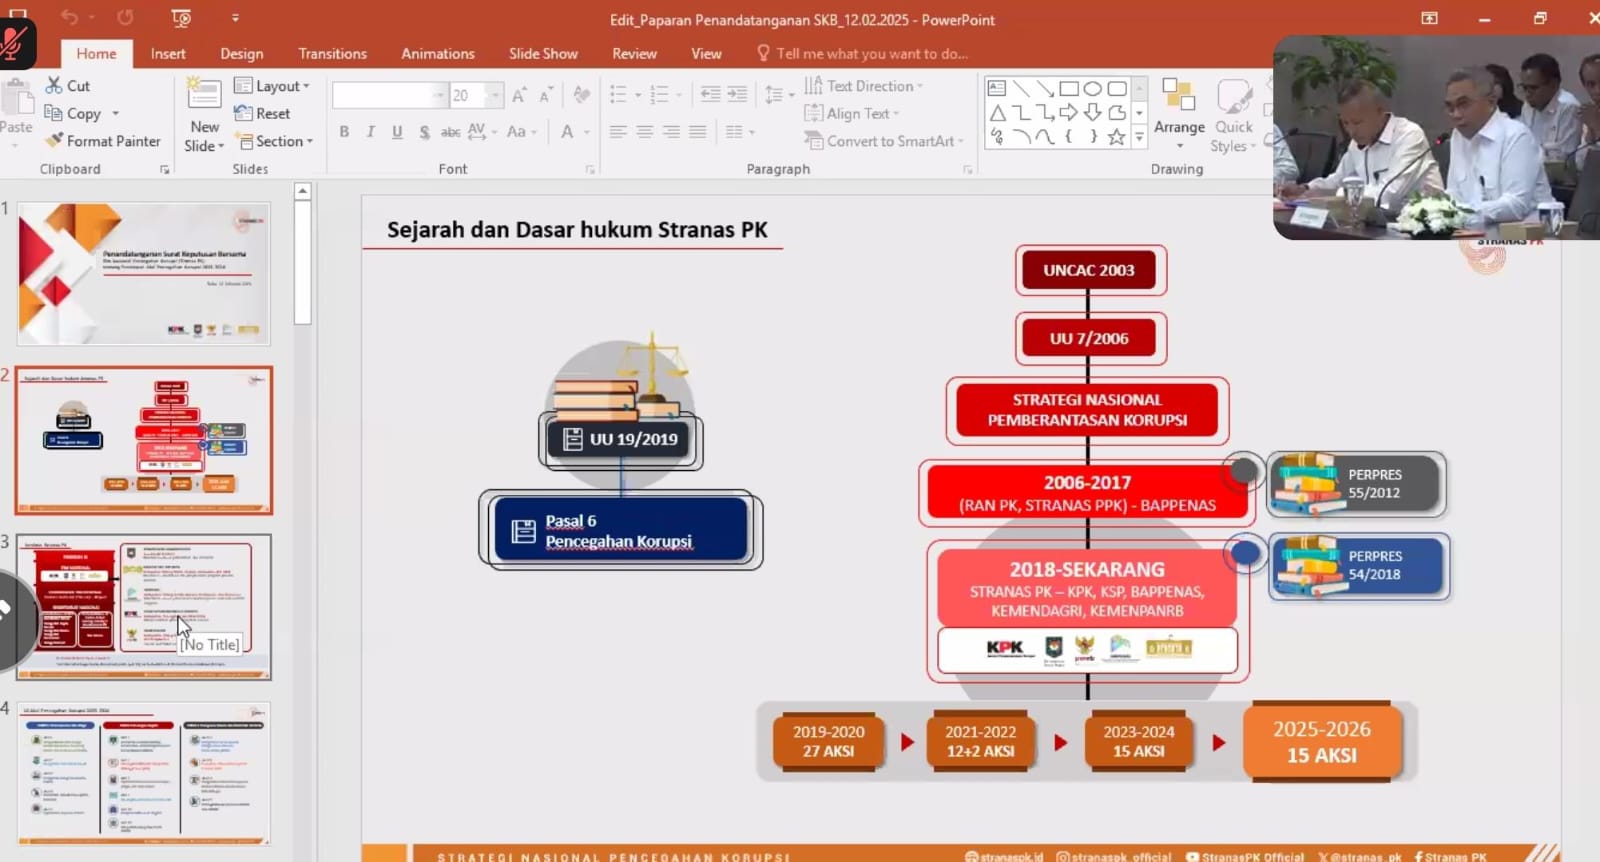Open the Arrange objects tool
Image resolution: width=1600 pixels, height=862 pixels.
1179,114
